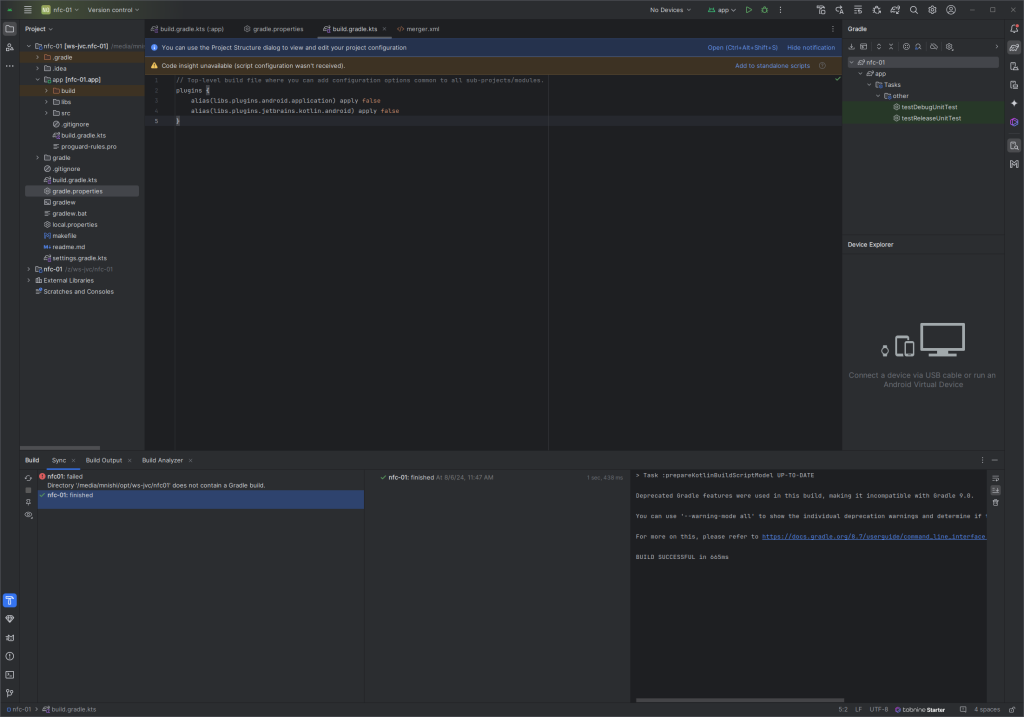Expand the src folder in project tree
This screenshot has width=1024, height=717.
(46, 113)
